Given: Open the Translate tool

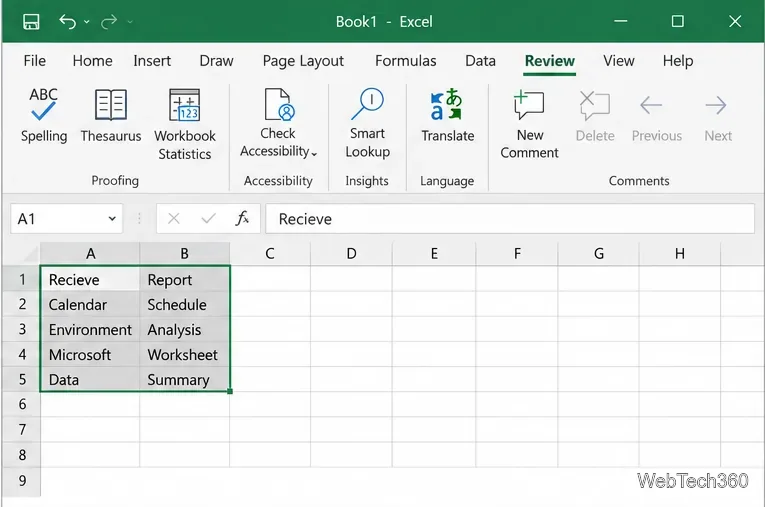Looking at the screenshot, I should point(447,116).
